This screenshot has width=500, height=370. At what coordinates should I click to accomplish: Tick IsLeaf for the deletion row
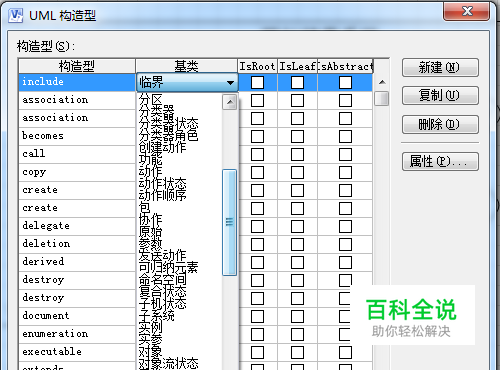[297, 244]
